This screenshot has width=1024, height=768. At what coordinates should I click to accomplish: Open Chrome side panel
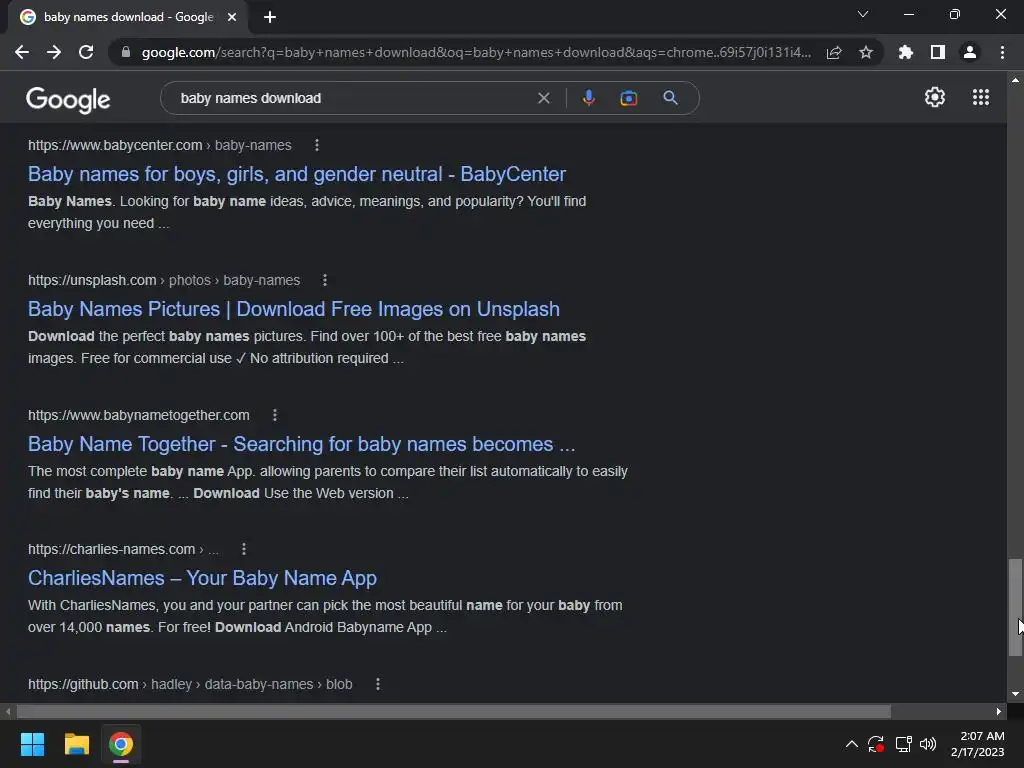[x=938, y=52]
